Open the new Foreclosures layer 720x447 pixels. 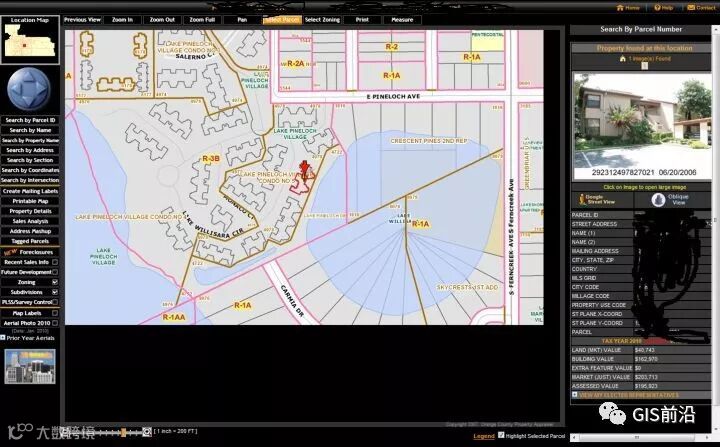[x=30, y=252]
